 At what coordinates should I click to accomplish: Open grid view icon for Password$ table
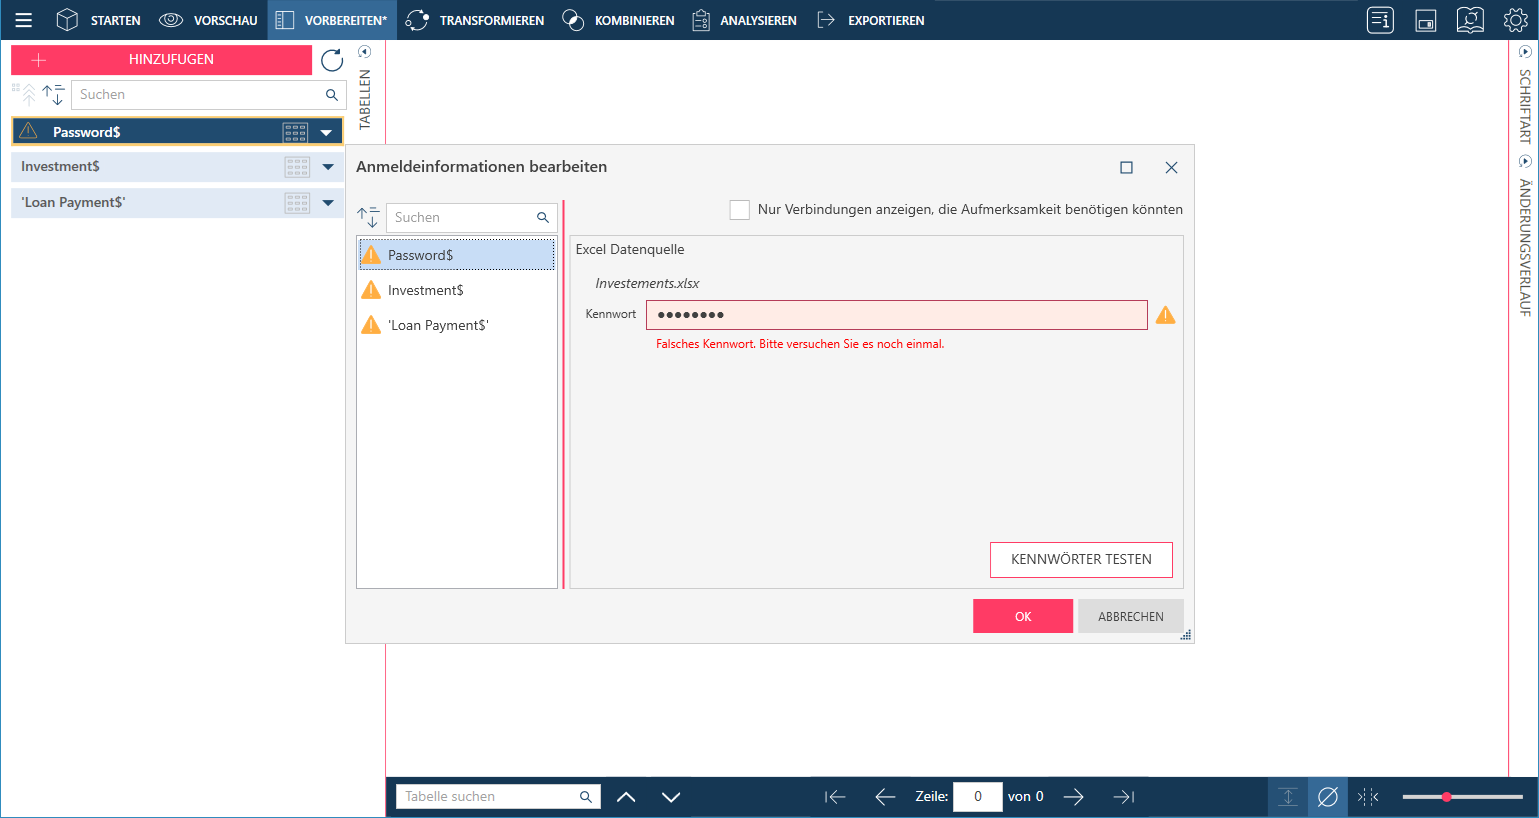(x=295, y=132)
